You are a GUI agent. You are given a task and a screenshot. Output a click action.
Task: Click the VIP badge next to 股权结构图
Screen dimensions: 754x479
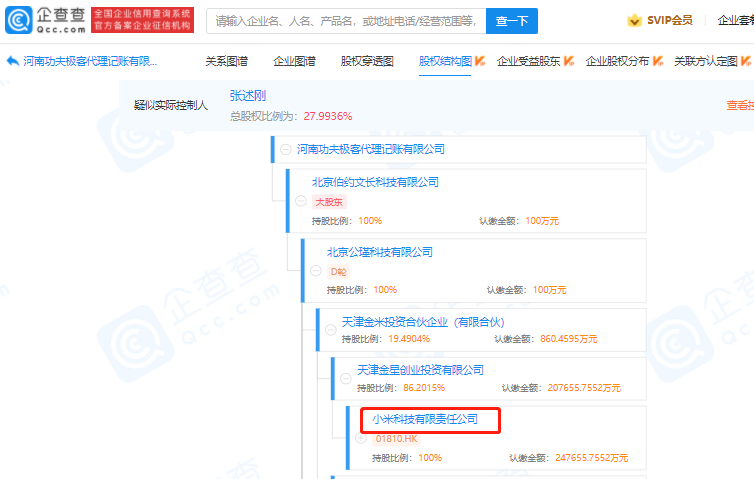(480, 61)
